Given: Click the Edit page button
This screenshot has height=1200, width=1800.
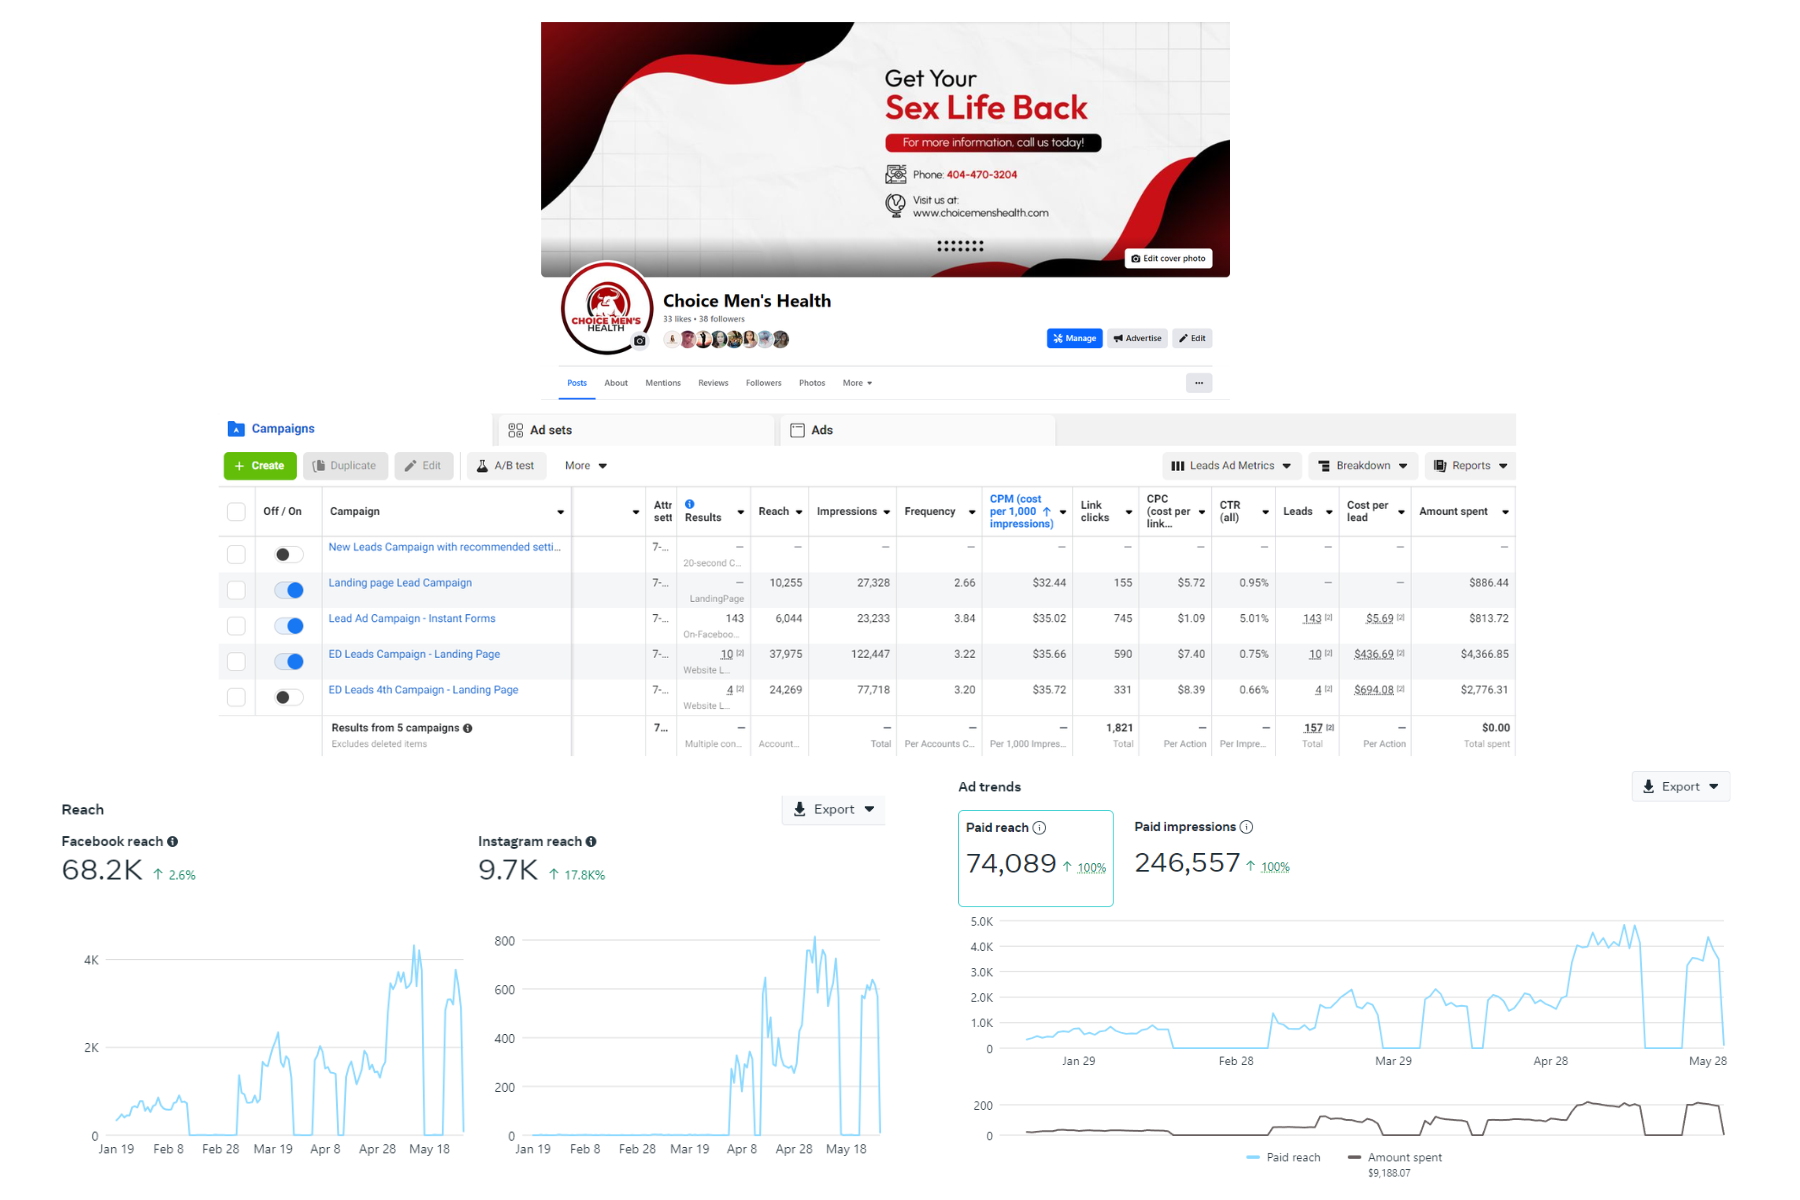Looking at the screenshot, I should click(1192, 339).
